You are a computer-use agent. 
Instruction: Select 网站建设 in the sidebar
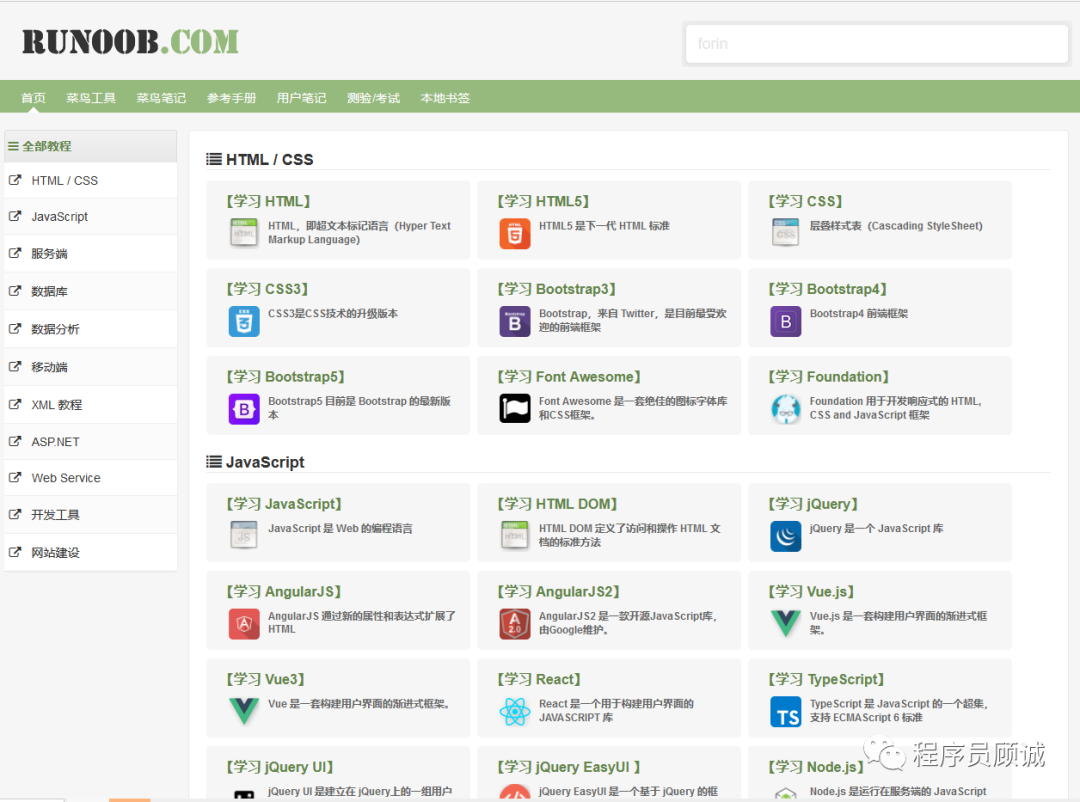[90, 553]
